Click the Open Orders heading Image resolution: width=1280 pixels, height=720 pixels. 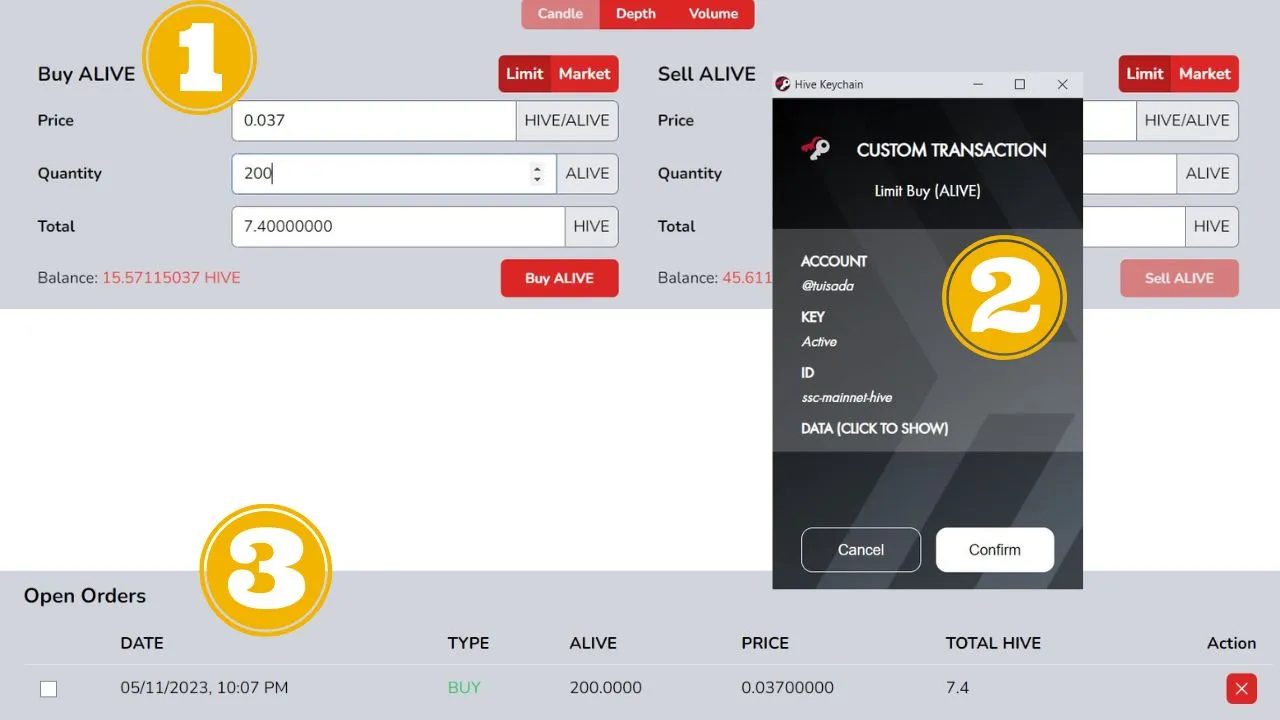(85, 596)
